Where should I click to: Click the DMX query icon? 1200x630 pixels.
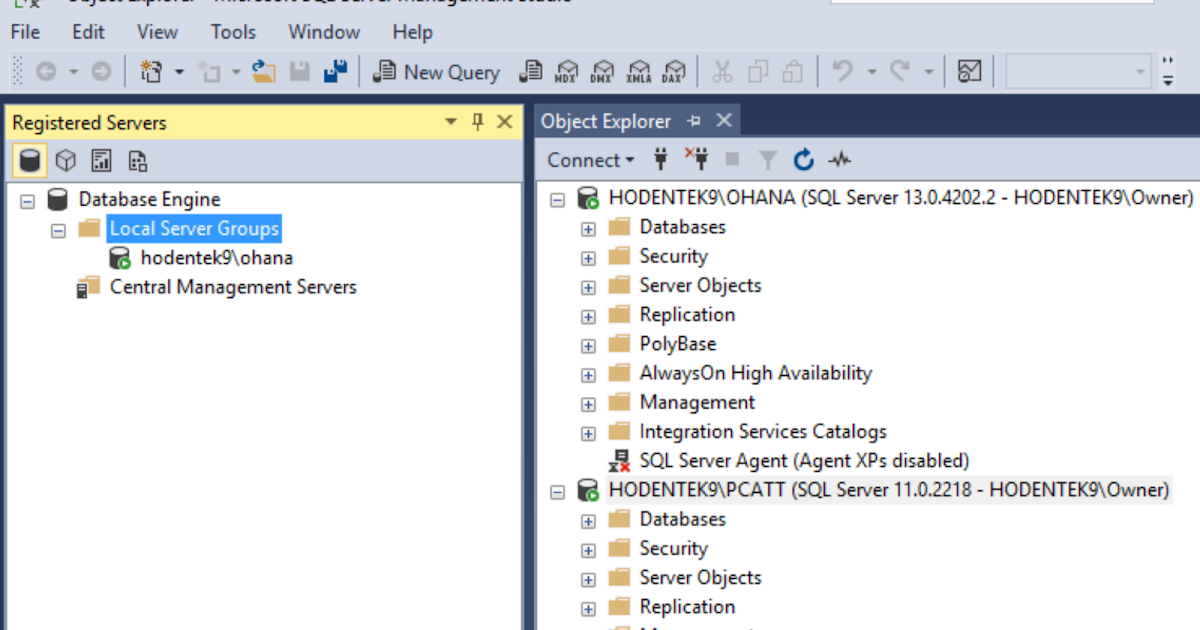coord(602,72)
